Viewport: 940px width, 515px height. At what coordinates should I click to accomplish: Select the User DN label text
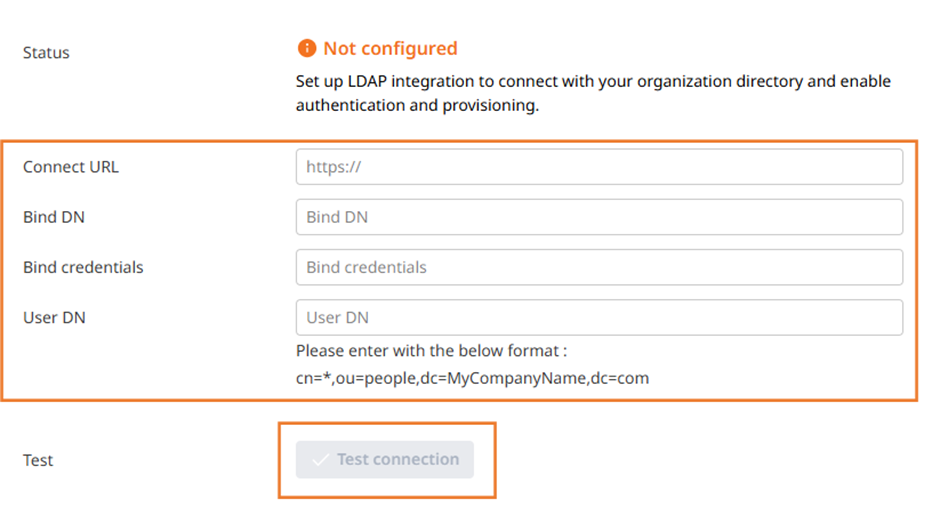pos(55,318)
